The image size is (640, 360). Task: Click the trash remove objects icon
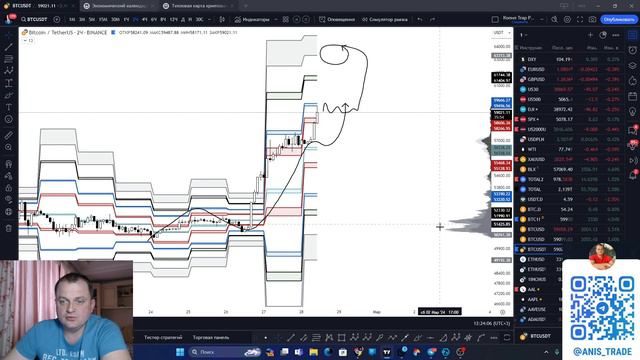coord(9,228)
